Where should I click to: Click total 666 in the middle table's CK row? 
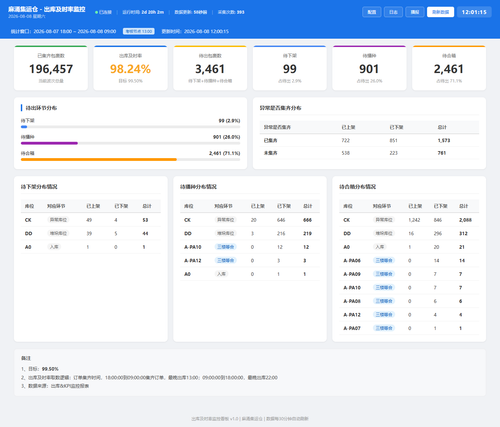[307, 220]
